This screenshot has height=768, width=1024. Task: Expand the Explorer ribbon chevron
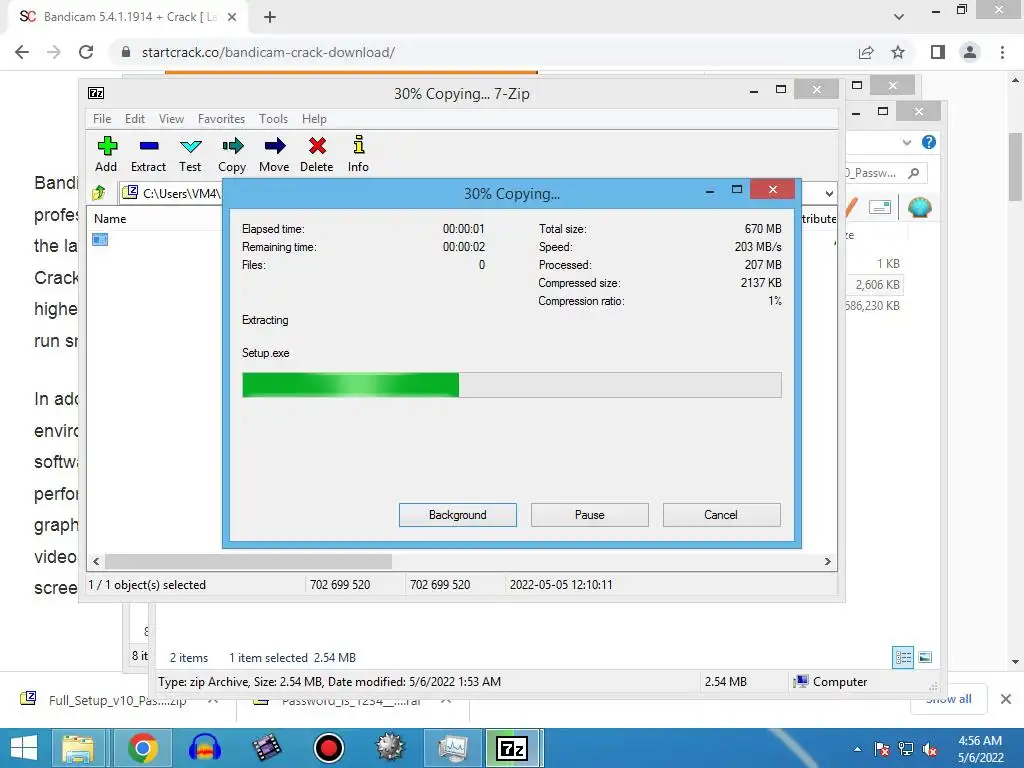(906, 142)
